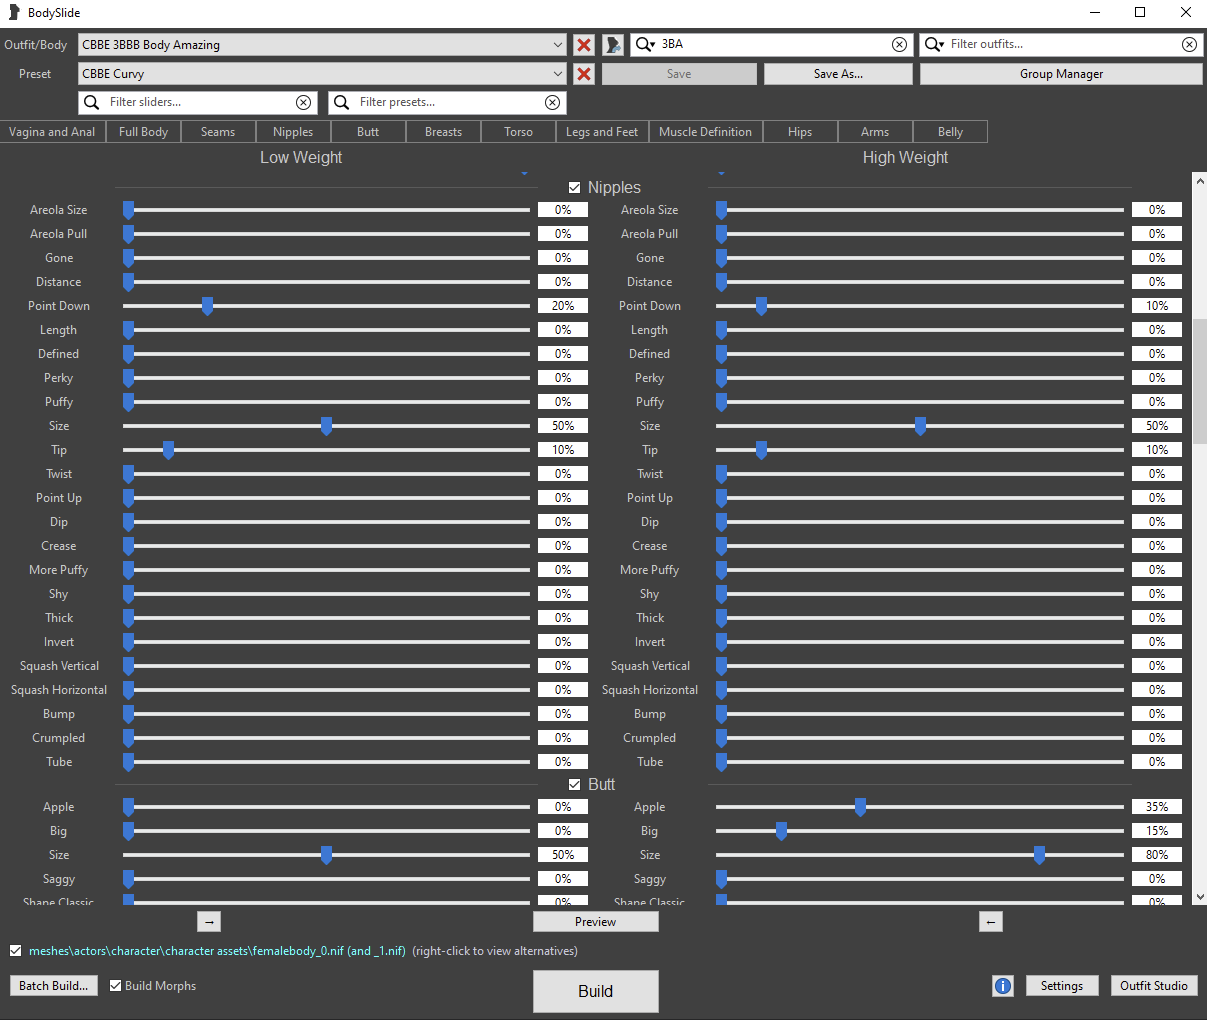Click the high weight Big 15% value box
This screenshot has height=1020, width=1207.
point(1157,831)
